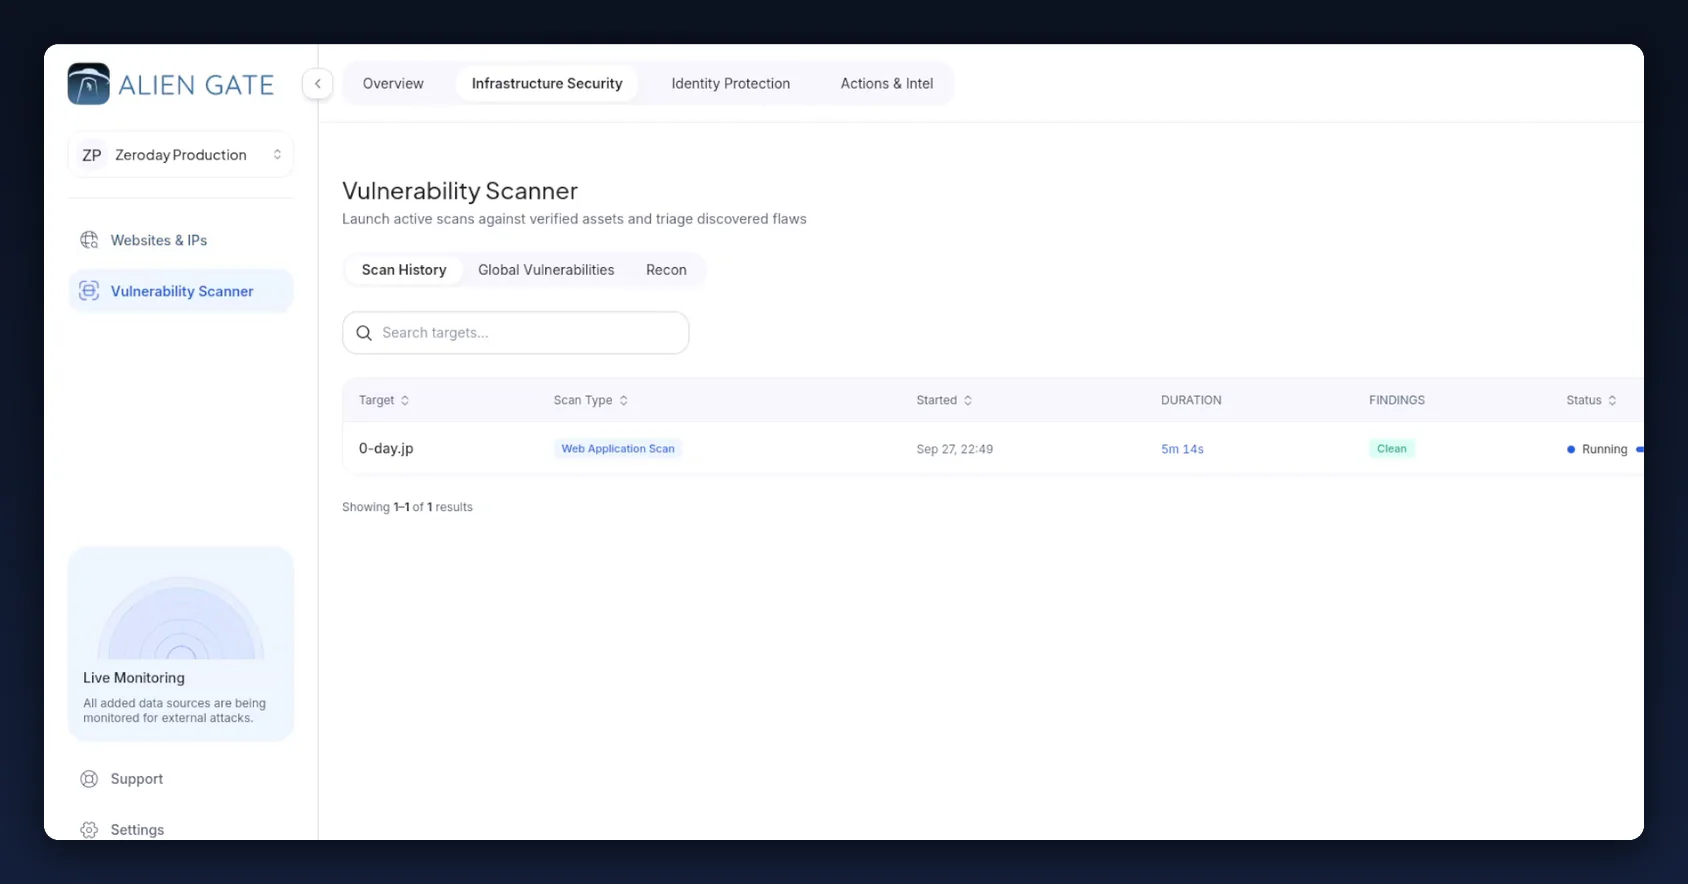Click the Settings gear icon
This screenshot has height=884, width=1688.
click(x=89, y=830)
